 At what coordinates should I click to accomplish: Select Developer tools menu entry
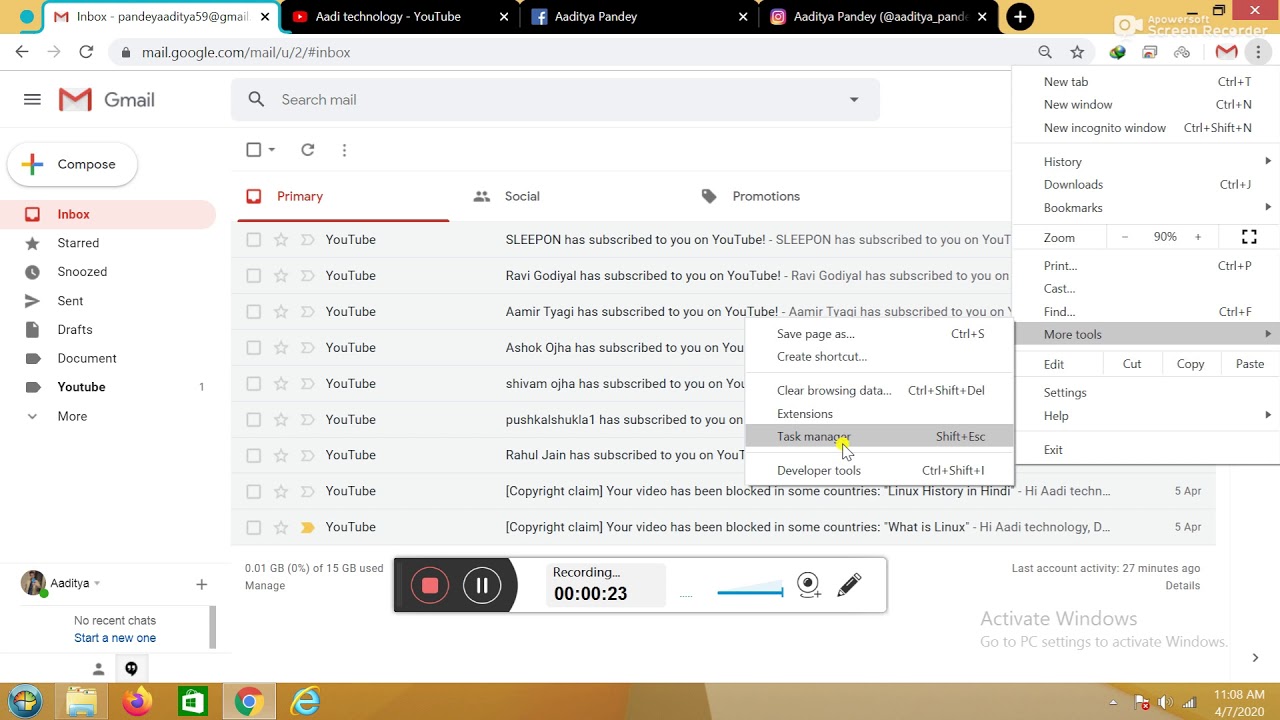pos(880,471)
